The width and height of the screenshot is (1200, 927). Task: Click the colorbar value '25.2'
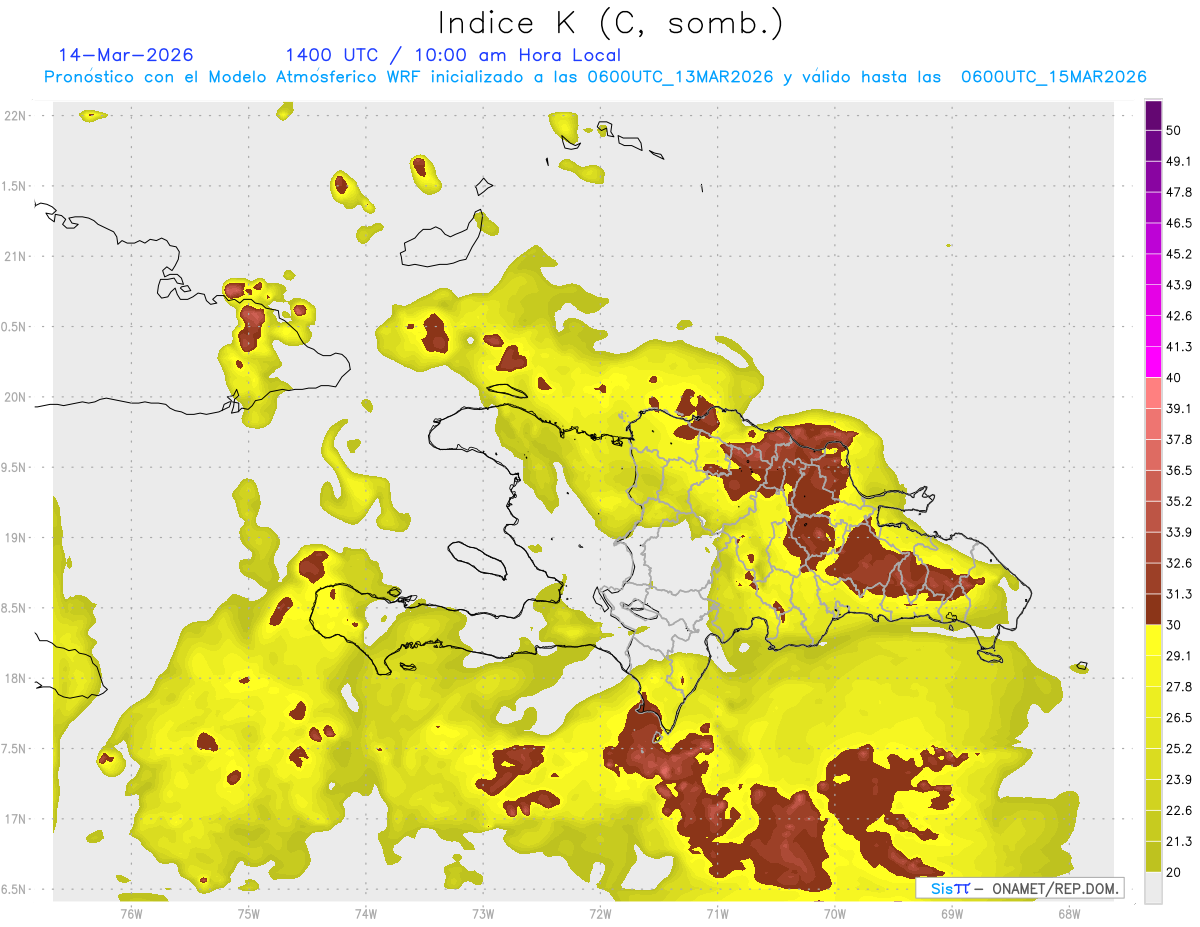click(1179, 749)
